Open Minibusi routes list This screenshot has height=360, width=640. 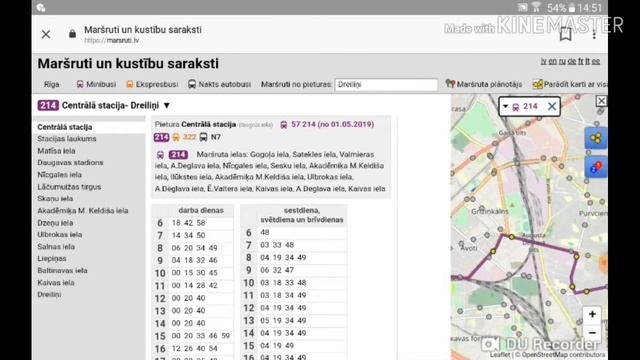point(96,84)
